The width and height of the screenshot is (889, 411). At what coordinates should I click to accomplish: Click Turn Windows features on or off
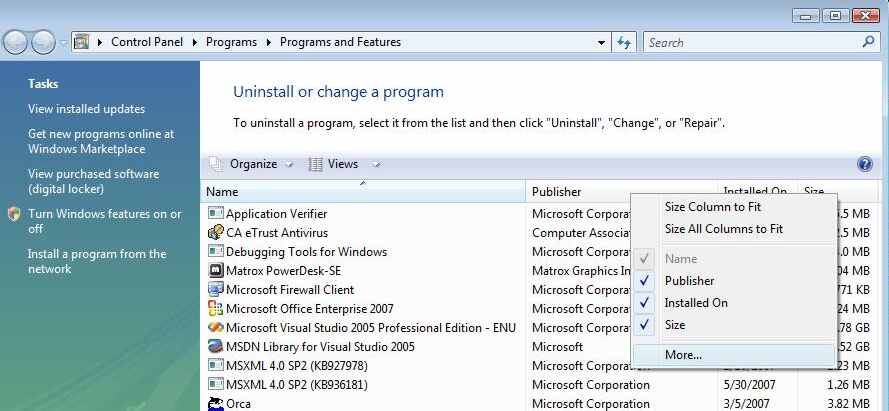click(104, 221)
